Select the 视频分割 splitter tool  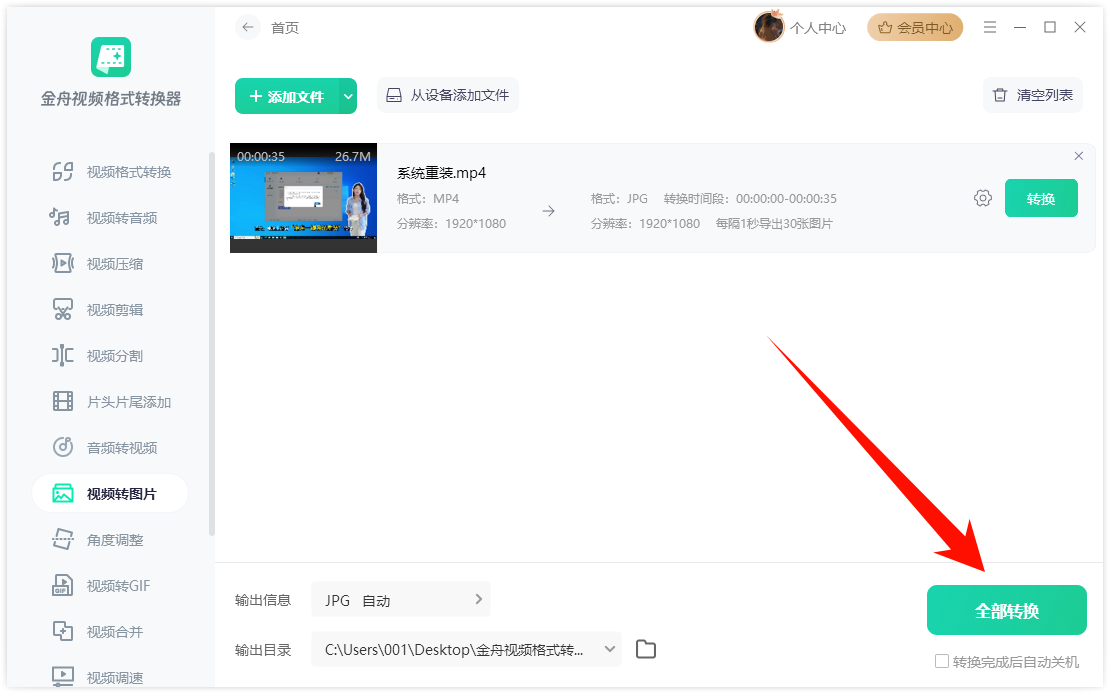[110, 355]
